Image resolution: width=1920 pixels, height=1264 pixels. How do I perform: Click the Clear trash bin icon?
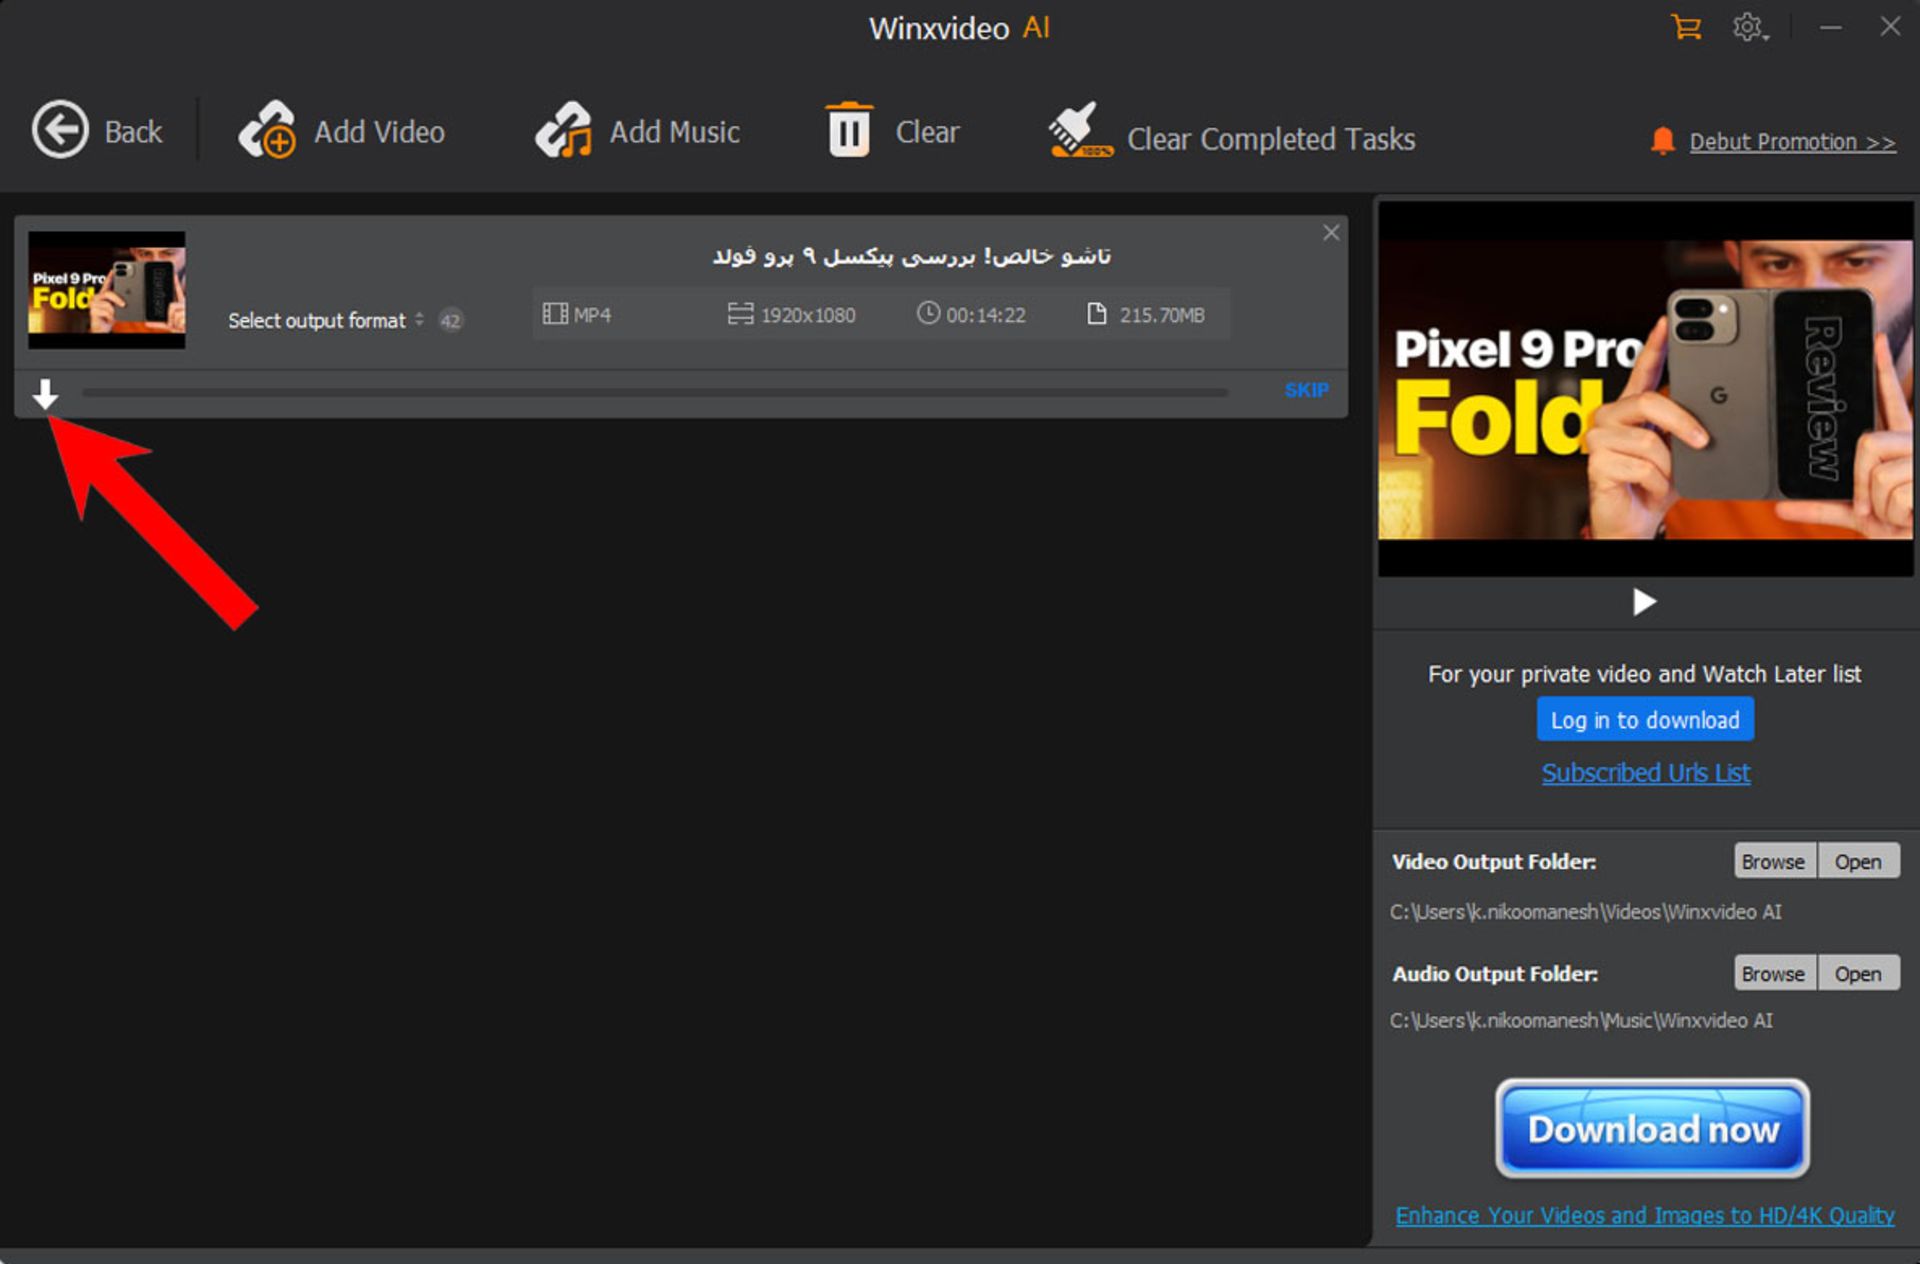849,130
